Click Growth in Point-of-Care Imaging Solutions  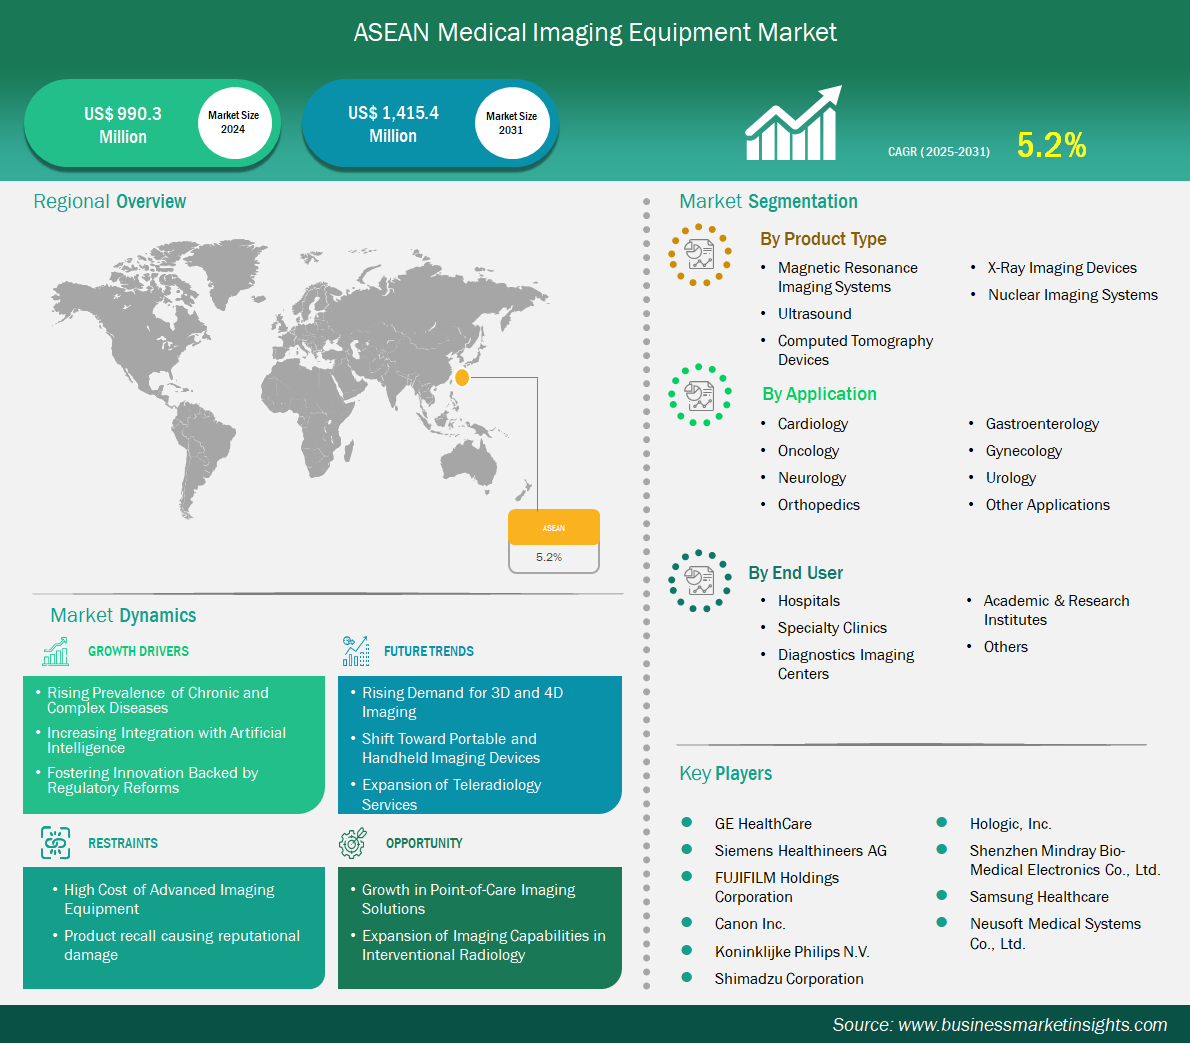coord(468,899)
